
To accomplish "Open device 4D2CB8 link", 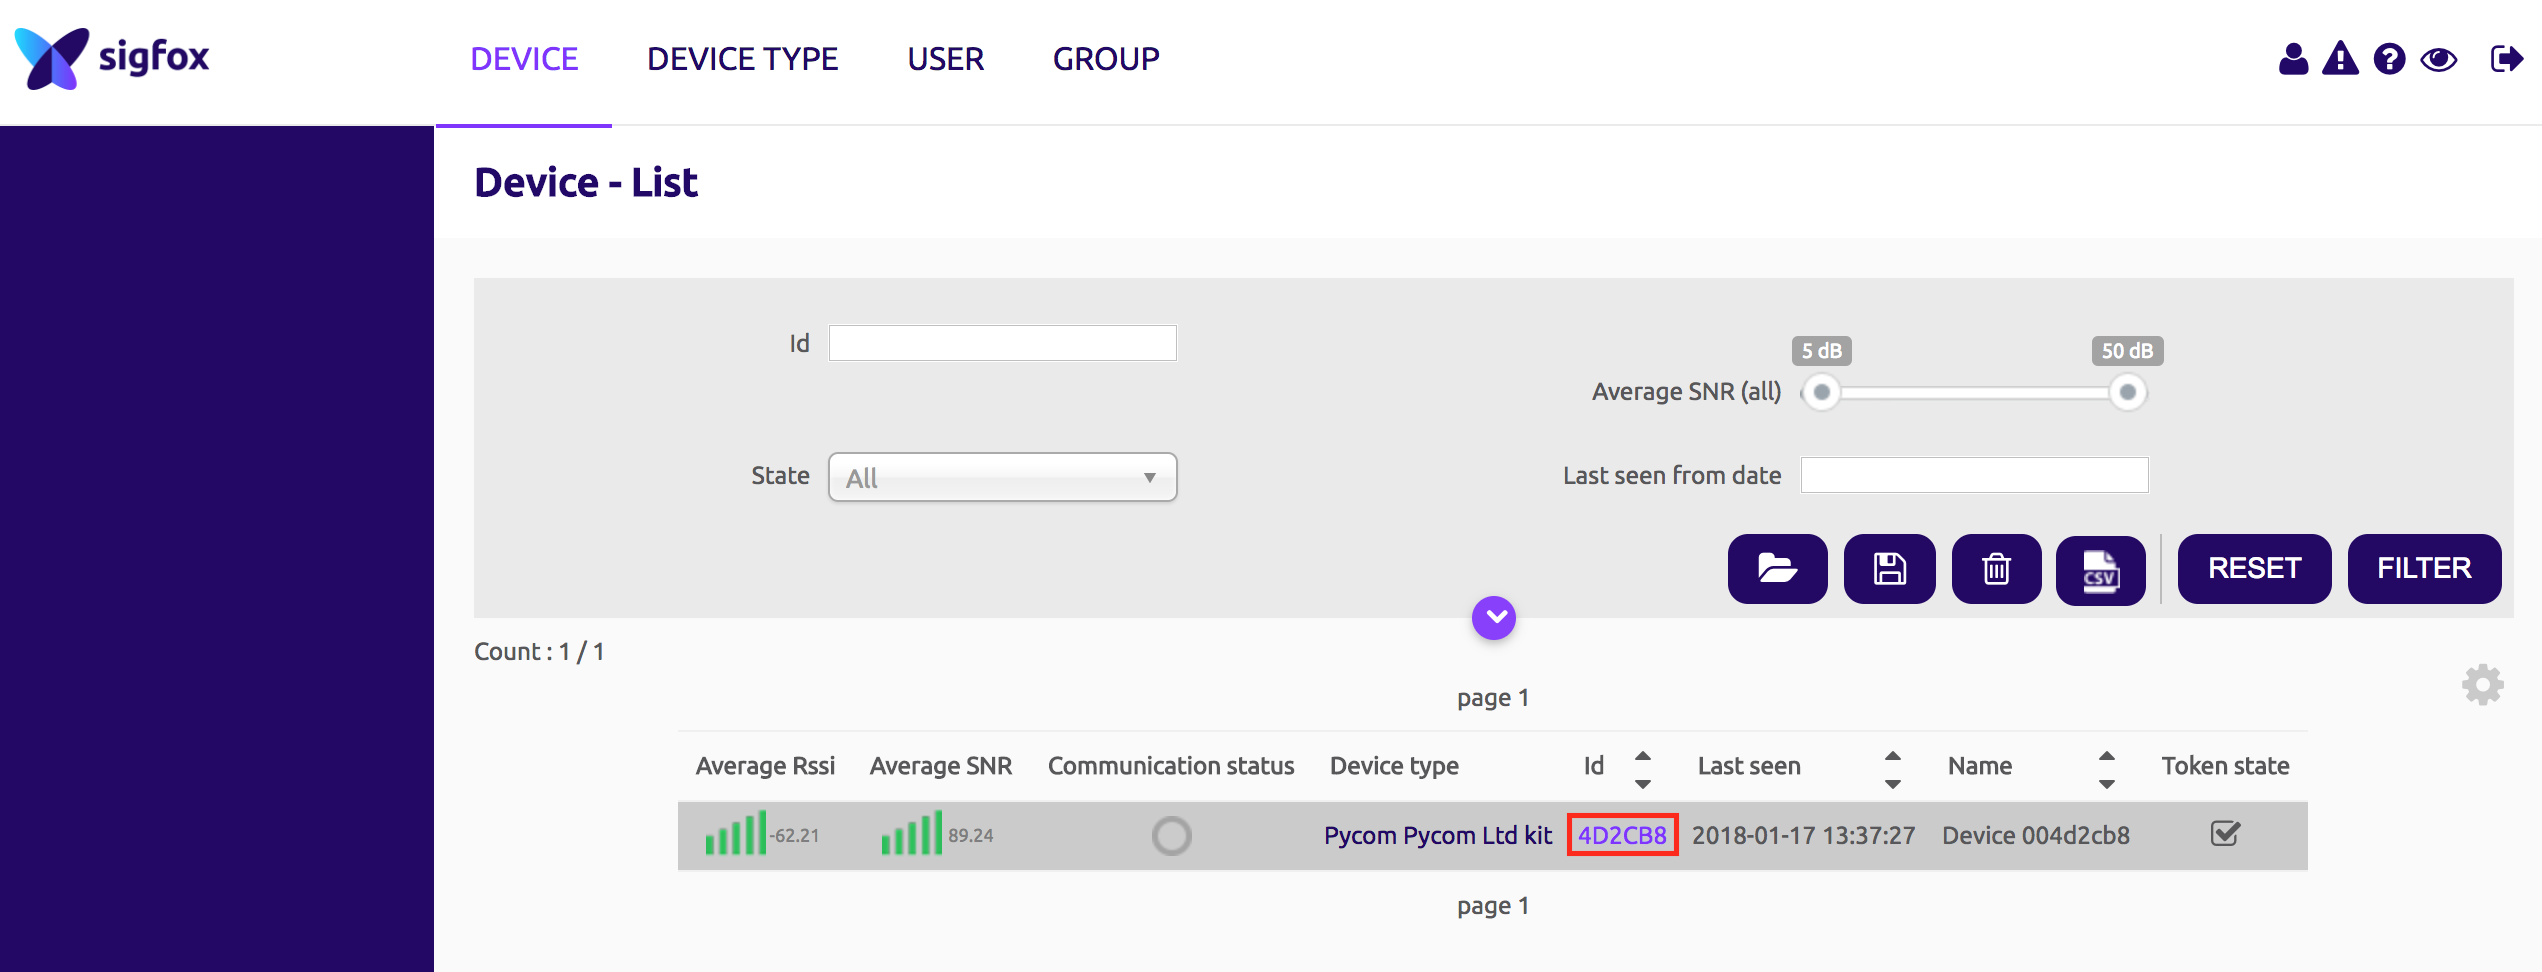I will [1622, 835].
